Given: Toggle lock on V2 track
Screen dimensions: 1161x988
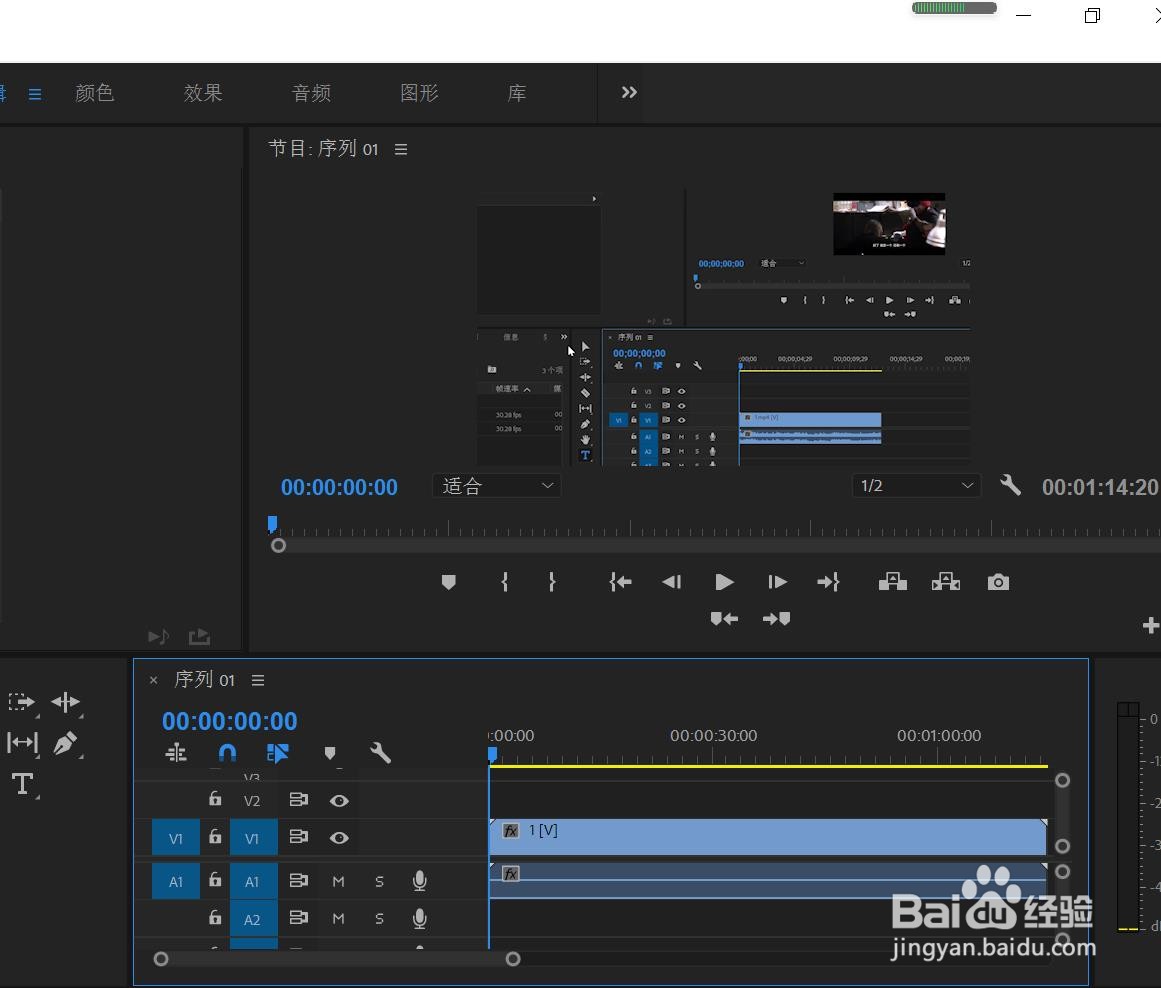Looking at the screenshot, I should point(215,798).
